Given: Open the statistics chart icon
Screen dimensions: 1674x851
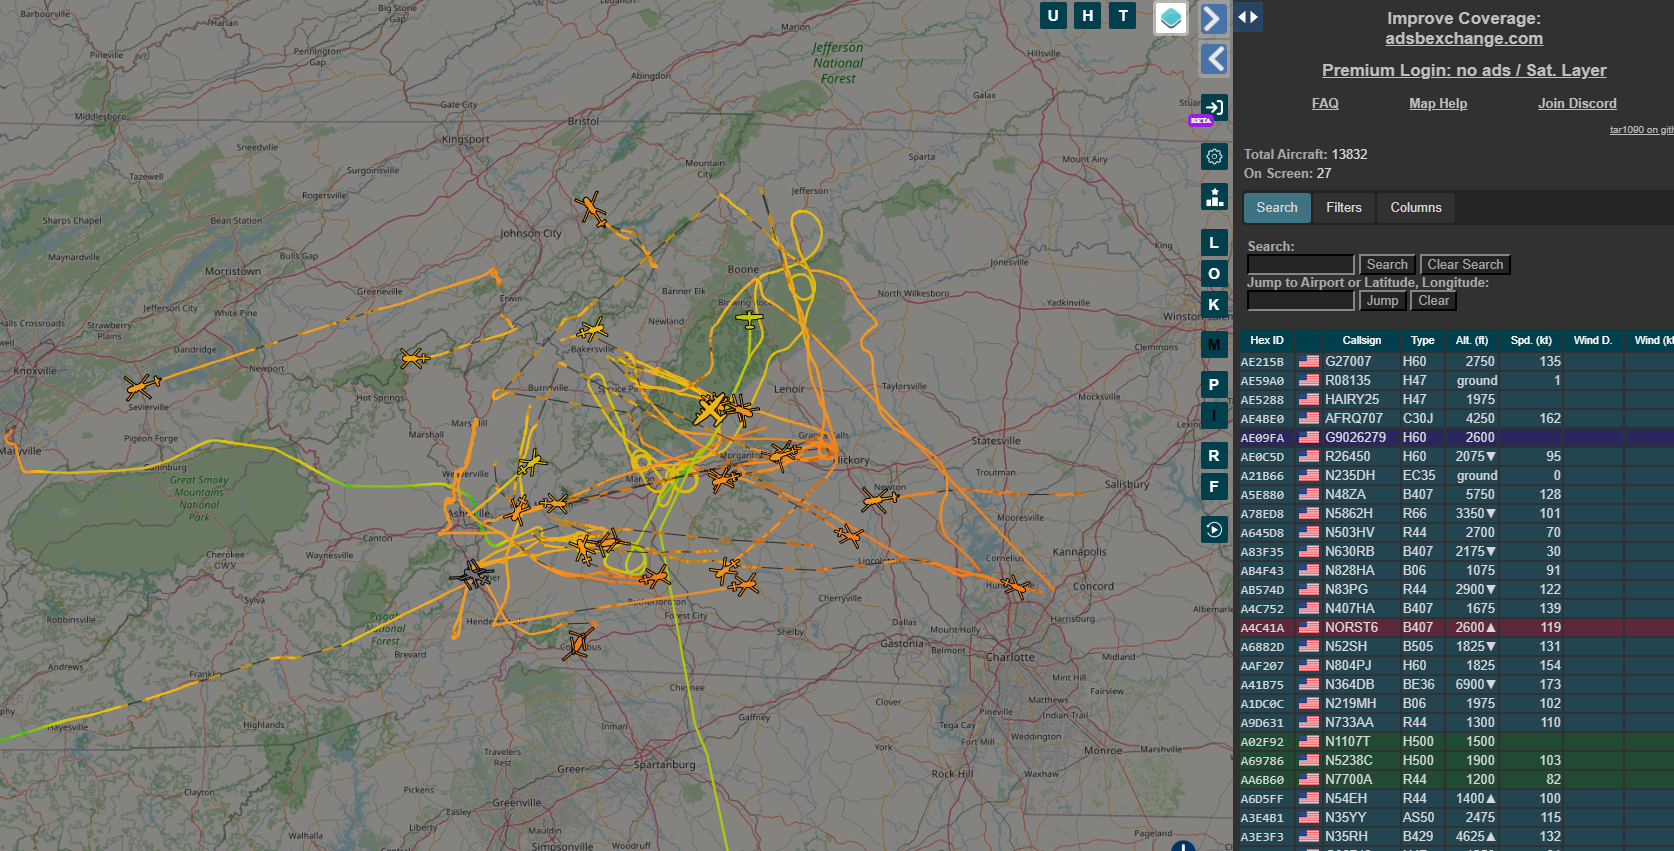Looking at the screenshot, I should [x=1214, y=197].
